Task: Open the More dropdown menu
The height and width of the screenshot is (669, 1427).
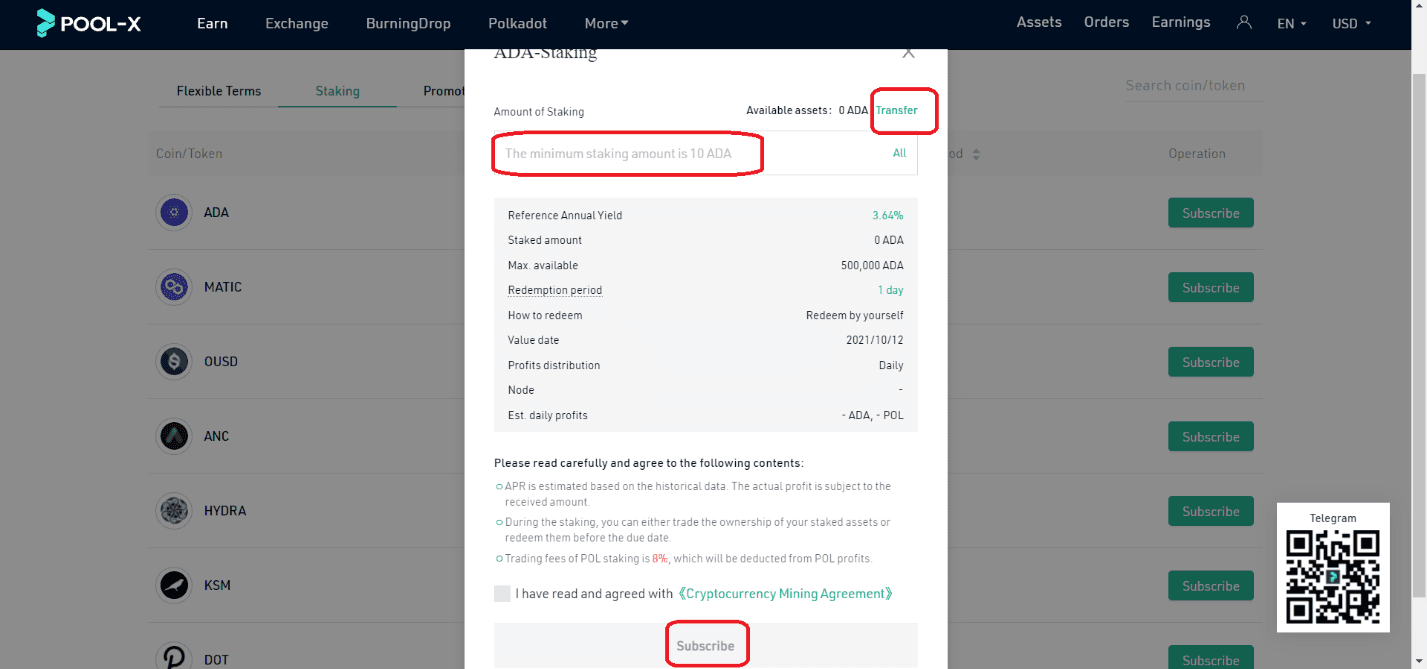Action: pos(606,23)
